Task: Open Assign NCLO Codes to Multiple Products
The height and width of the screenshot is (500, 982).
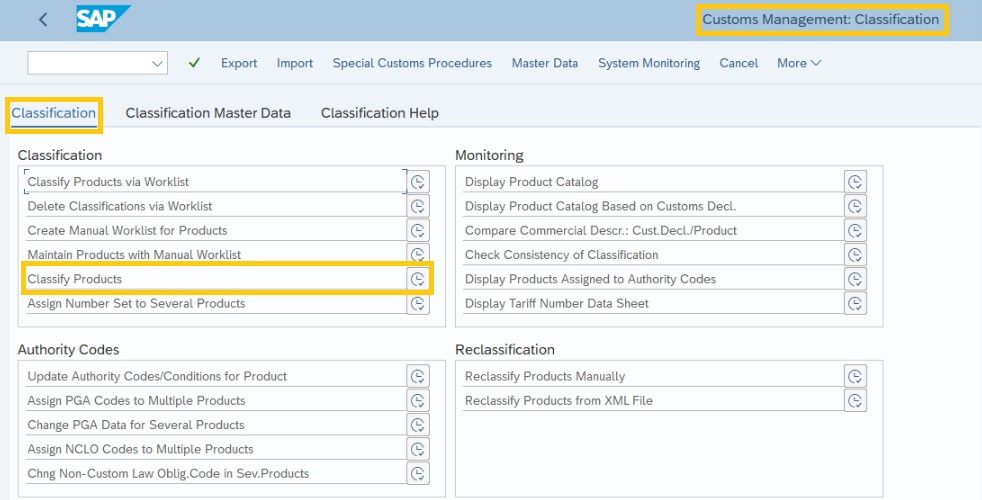Action: (215, 449)
